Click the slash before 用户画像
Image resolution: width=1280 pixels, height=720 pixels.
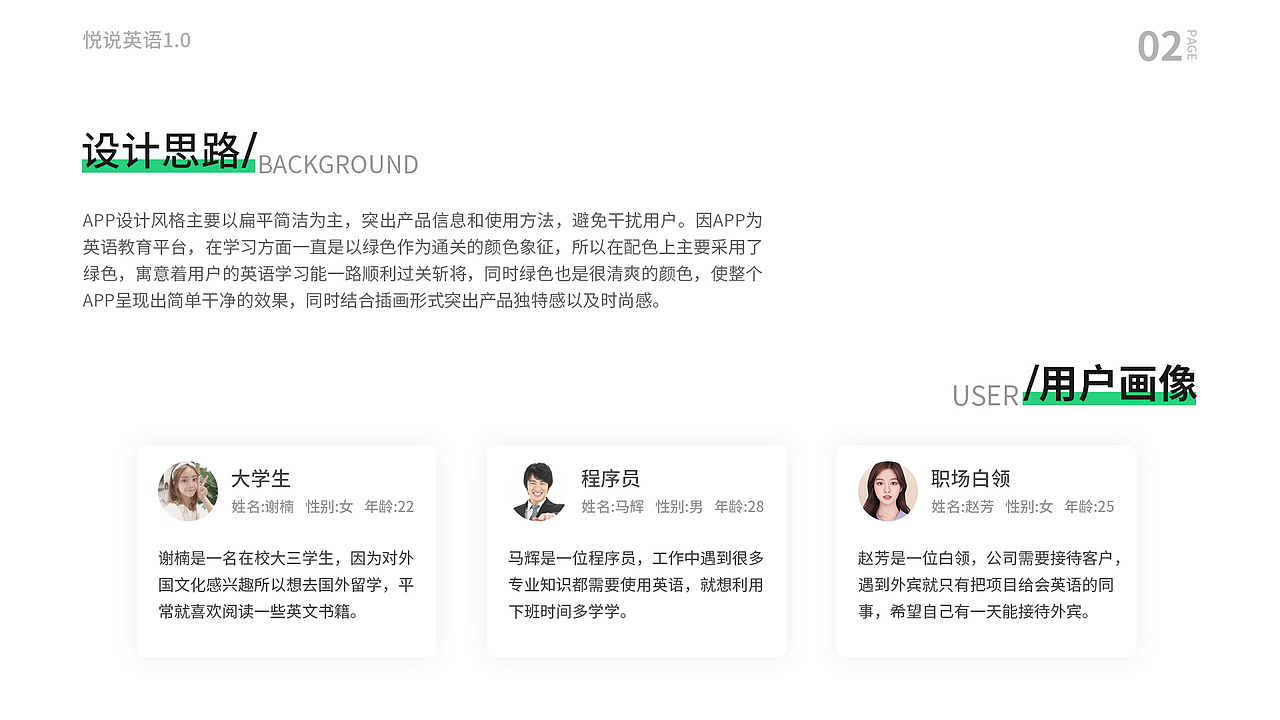pyautogui.click(x=1029, y=382)
